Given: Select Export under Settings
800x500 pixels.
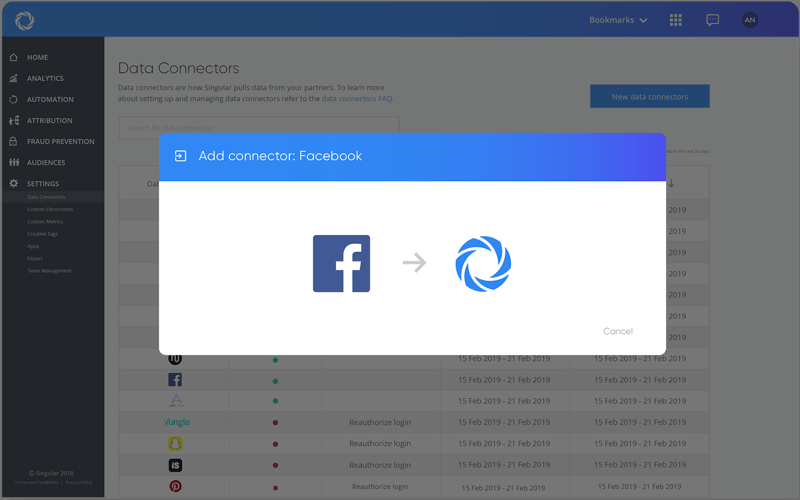Looking at the screenshot, I should [x=35, y=258].
